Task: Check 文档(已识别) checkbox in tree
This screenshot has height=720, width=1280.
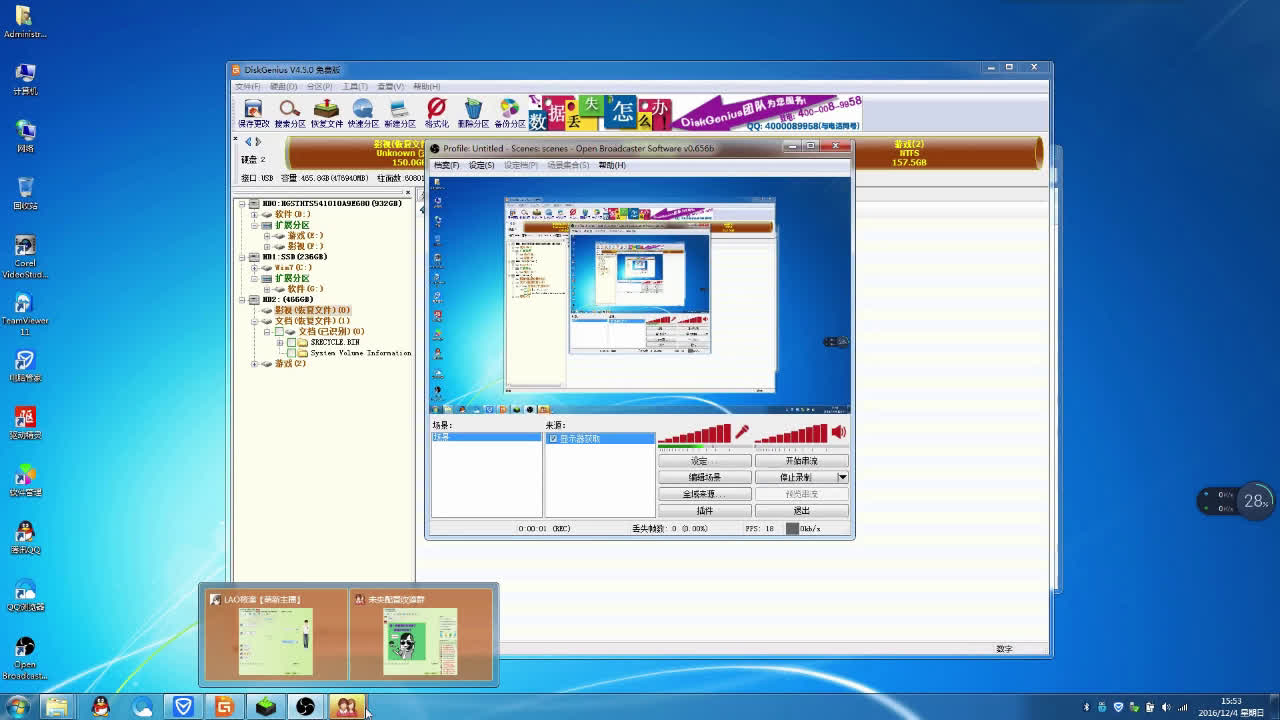Action: point(279,331)
